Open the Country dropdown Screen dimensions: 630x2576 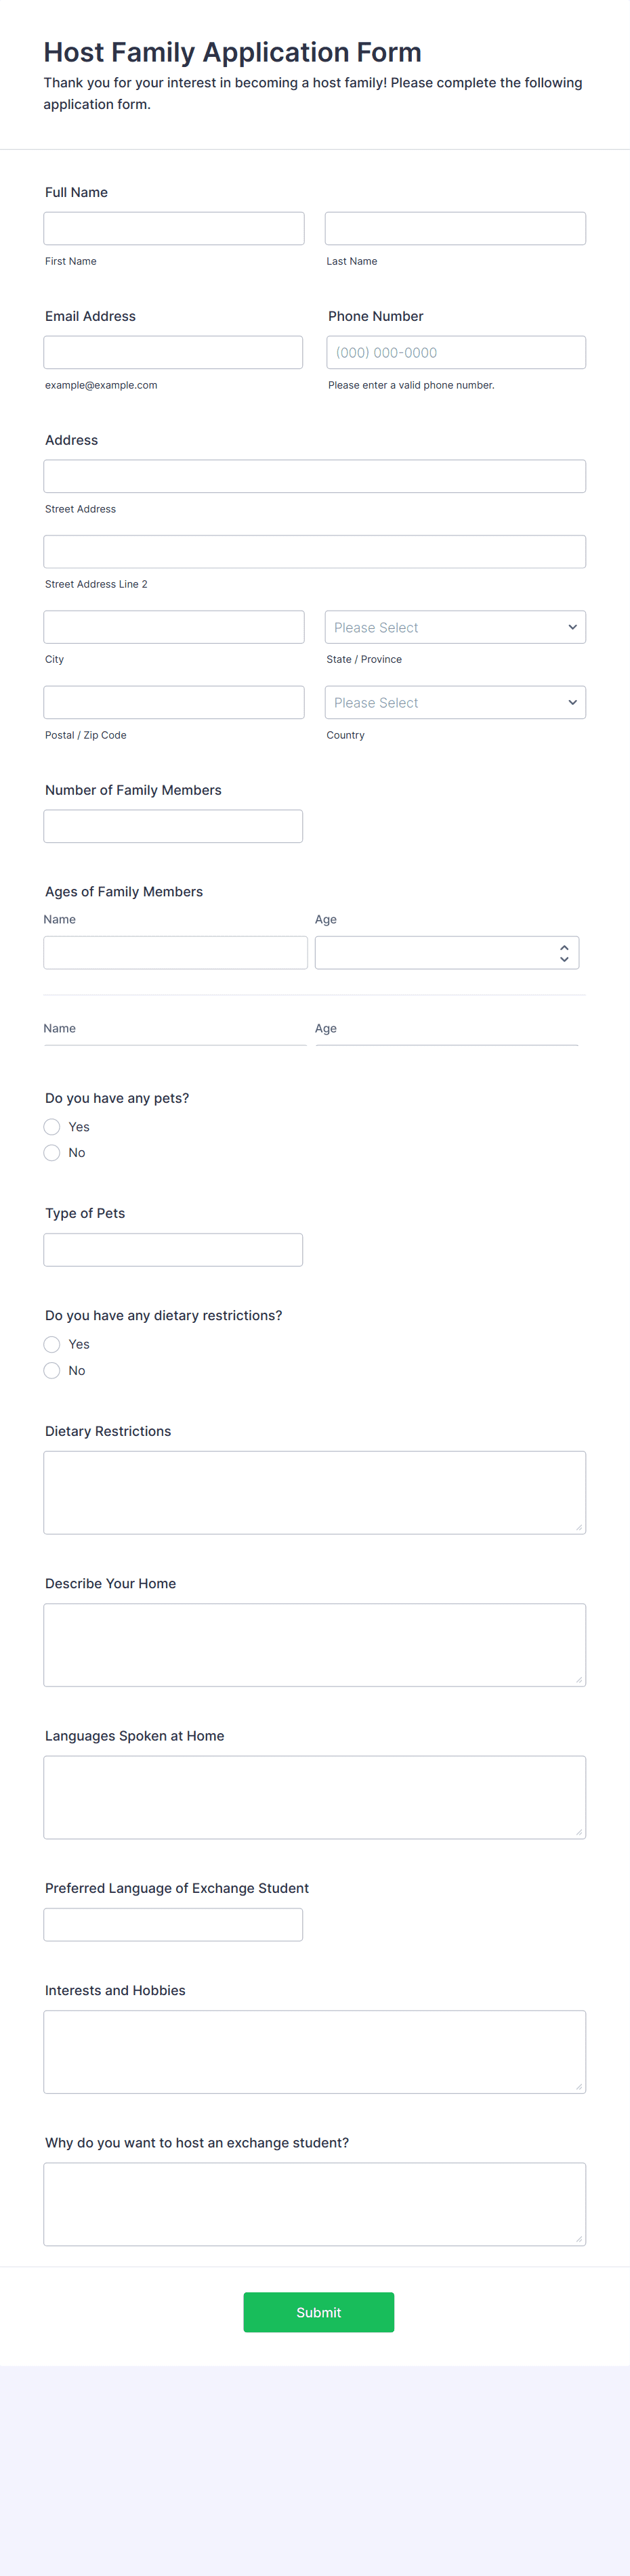click(x=455, y=702)
